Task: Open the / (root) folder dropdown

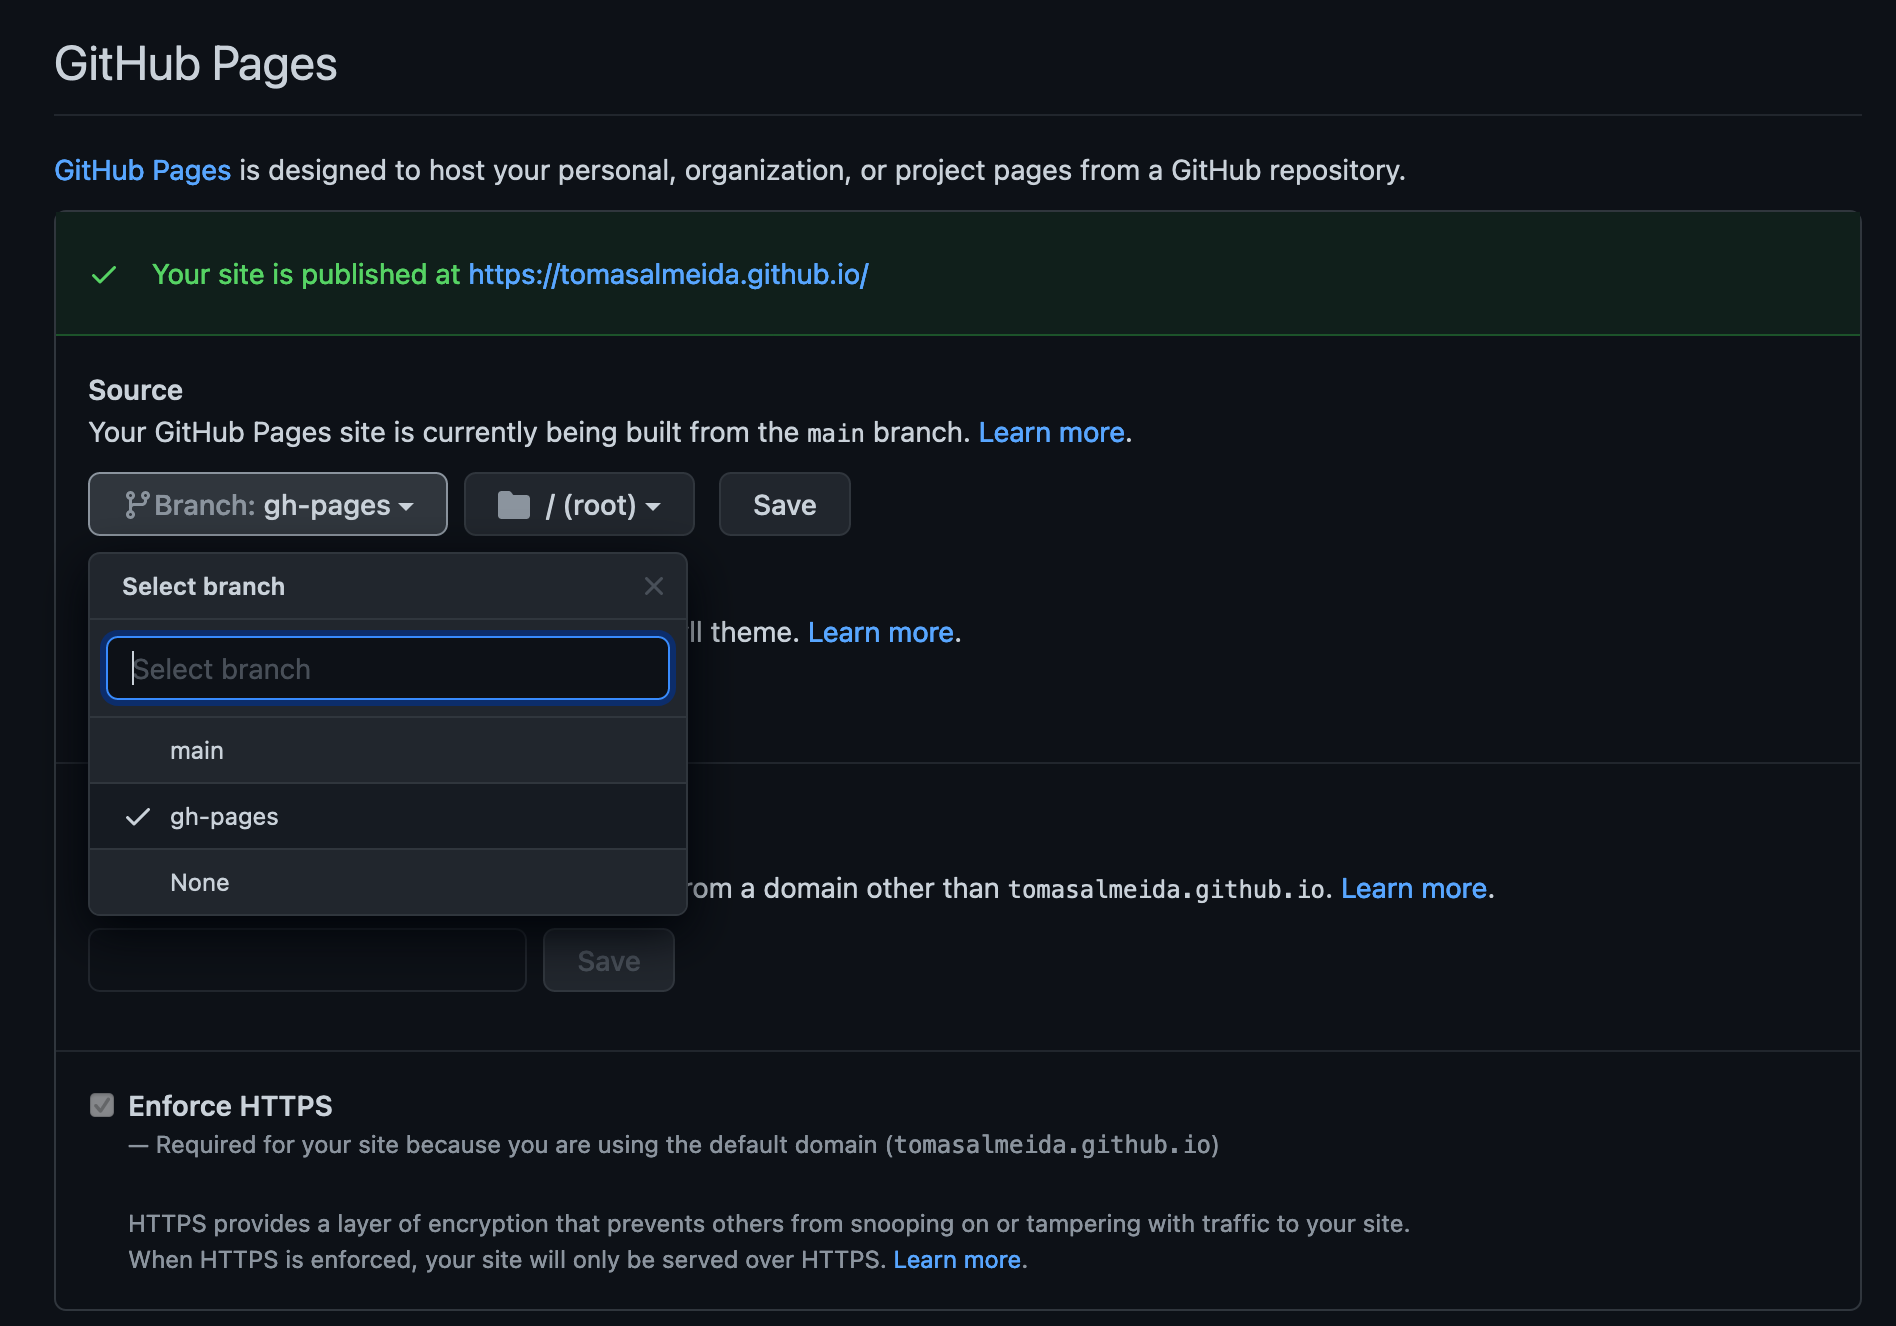Action: 579,504
